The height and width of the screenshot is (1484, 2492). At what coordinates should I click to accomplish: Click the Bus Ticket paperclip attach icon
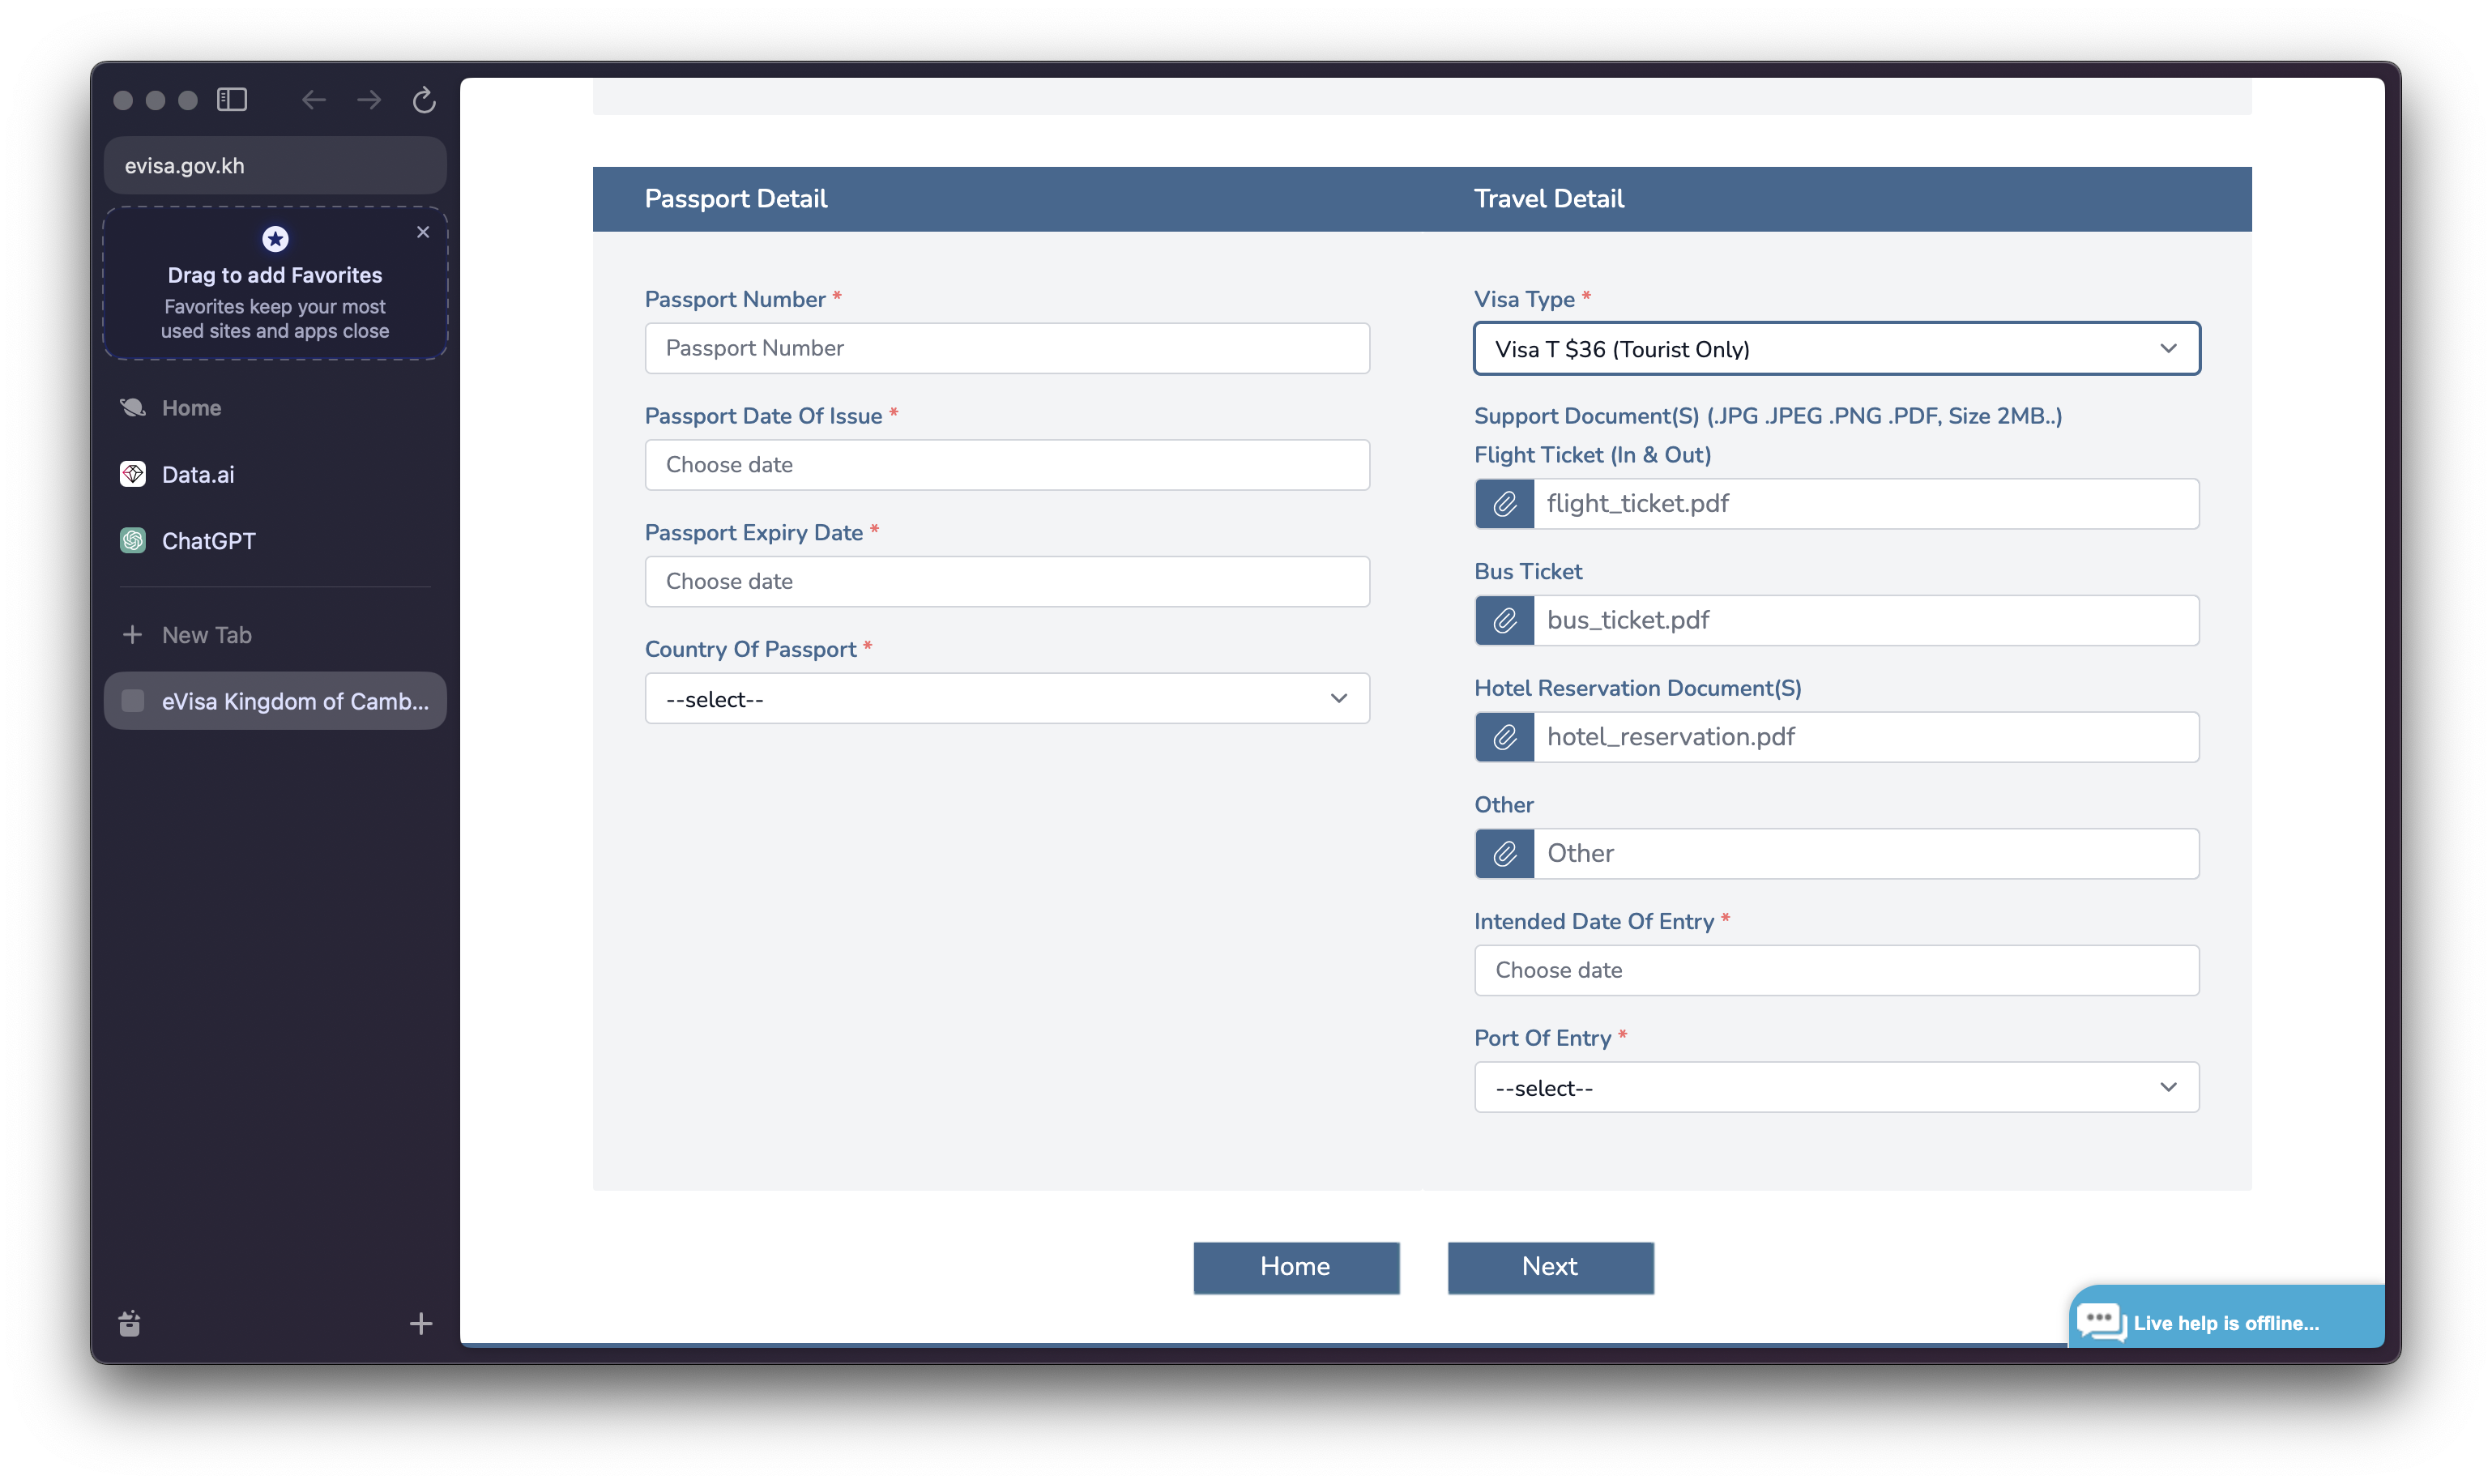pyautogui.click(x=1504, y=621)
